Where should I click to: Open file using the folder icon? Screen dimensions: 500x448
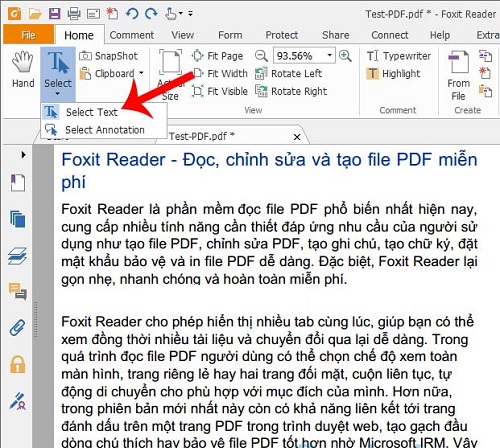coord(35,14)
